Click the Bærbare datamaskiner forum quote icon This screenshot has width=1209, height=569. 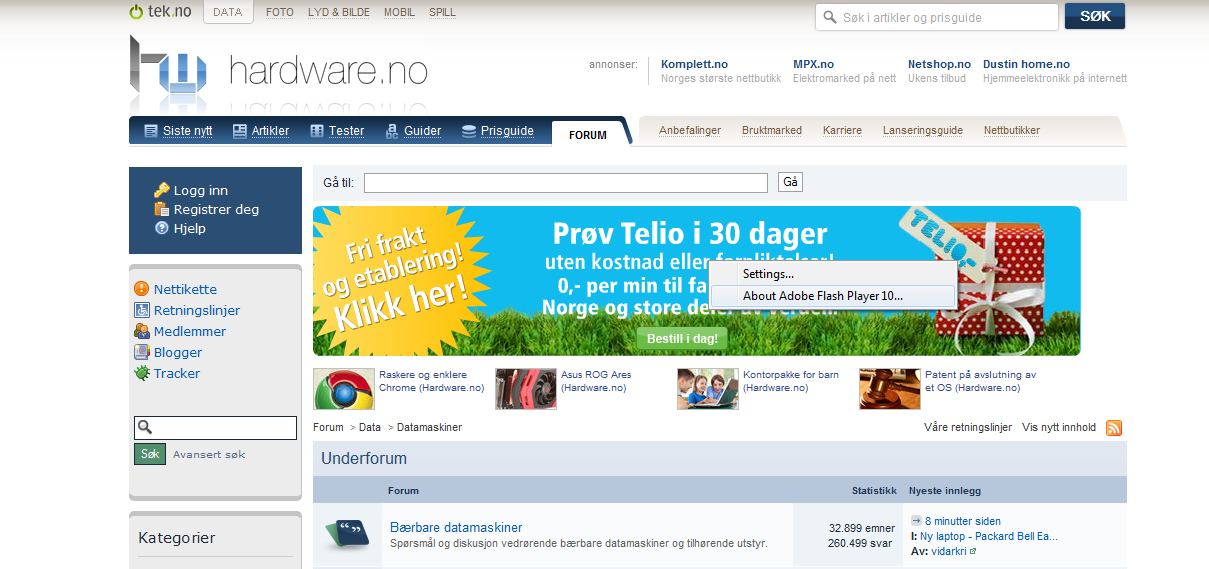tap(349, 535)
